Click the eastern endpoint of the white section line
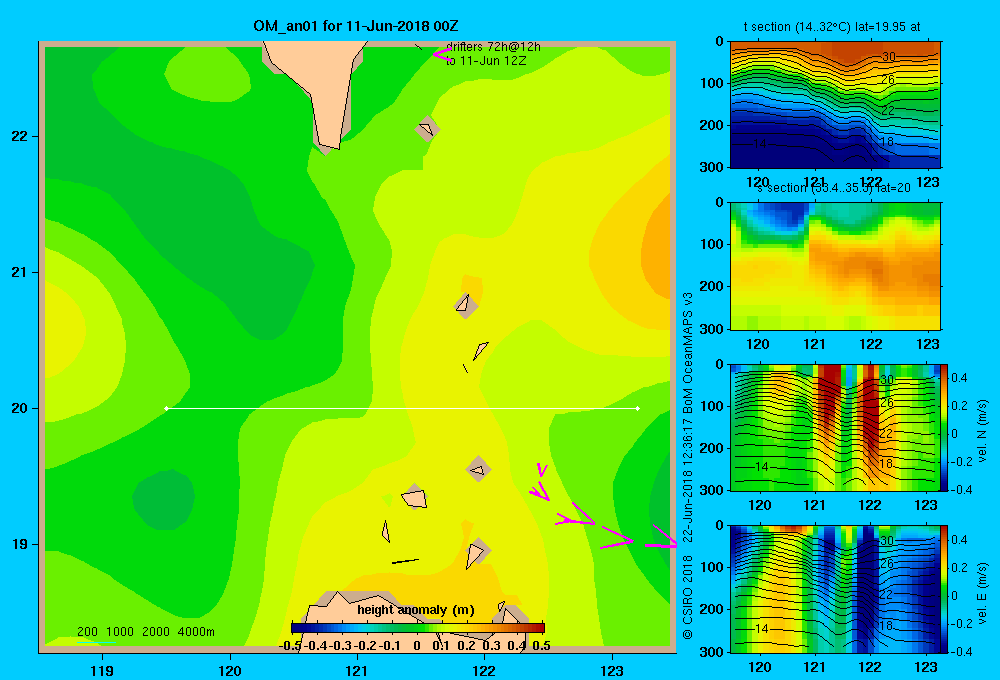 click(638, 408)
